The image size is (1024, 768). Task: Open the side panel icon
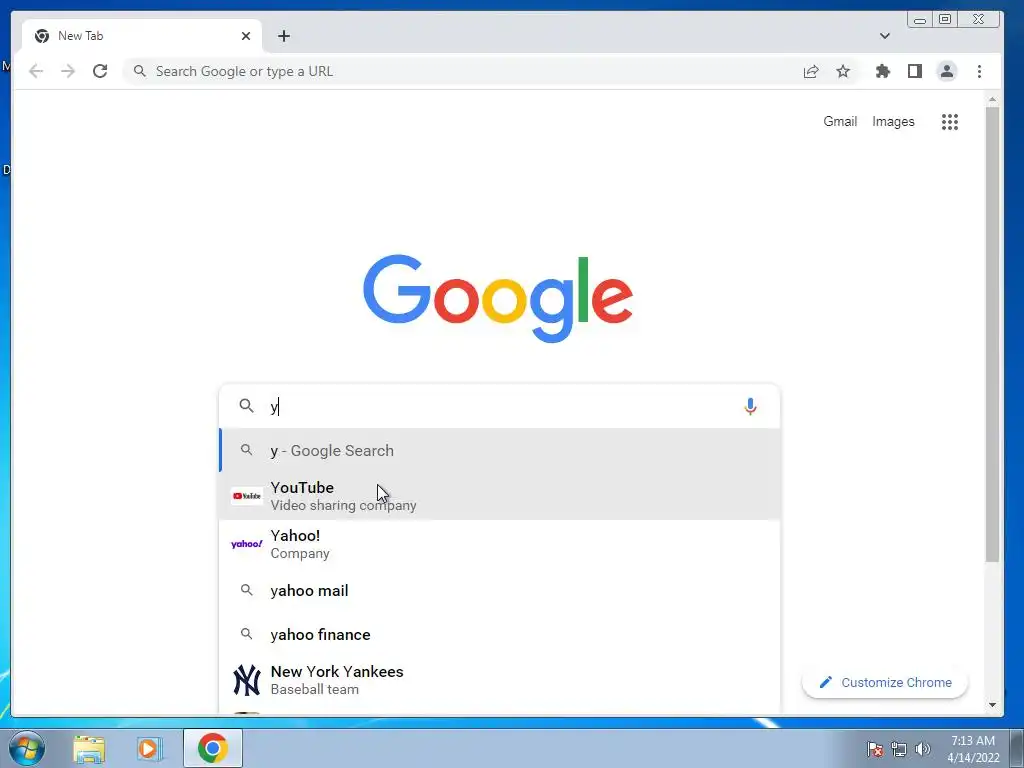(x=915, y=71)
